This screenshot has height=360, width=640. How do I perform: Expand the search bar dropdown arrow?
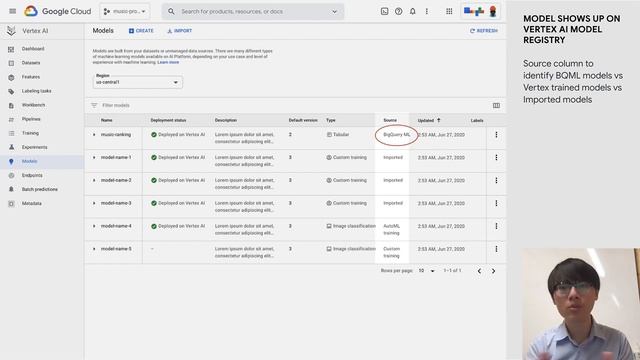334,11
